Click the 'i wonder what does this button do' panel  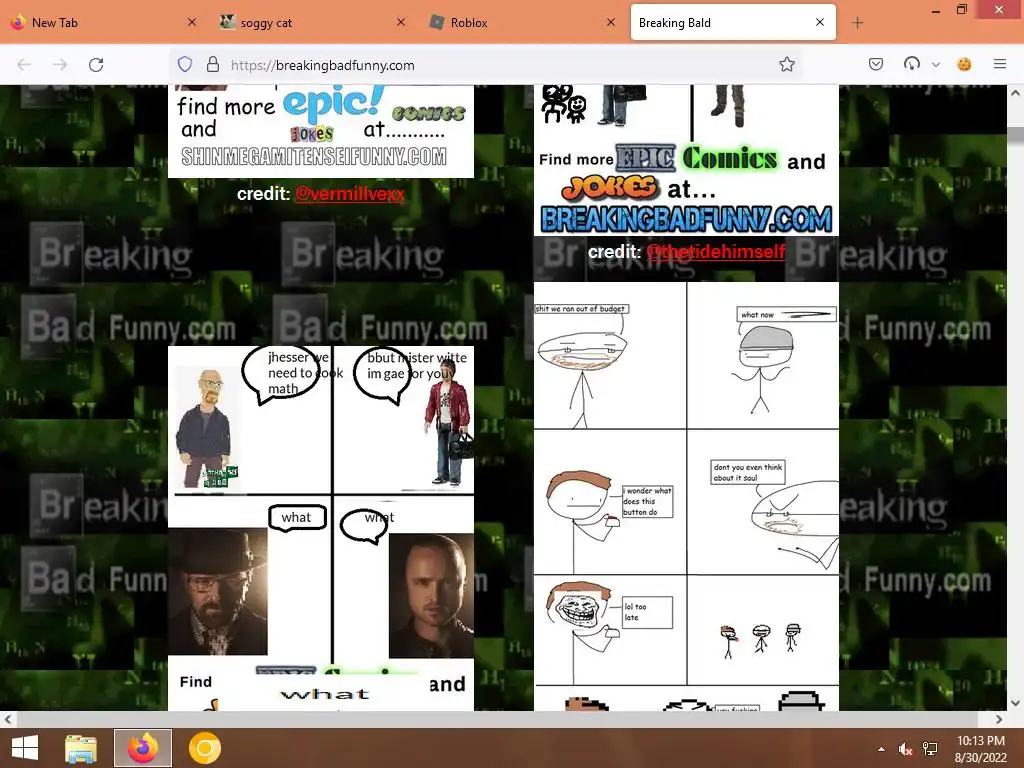tap(610, 502)
